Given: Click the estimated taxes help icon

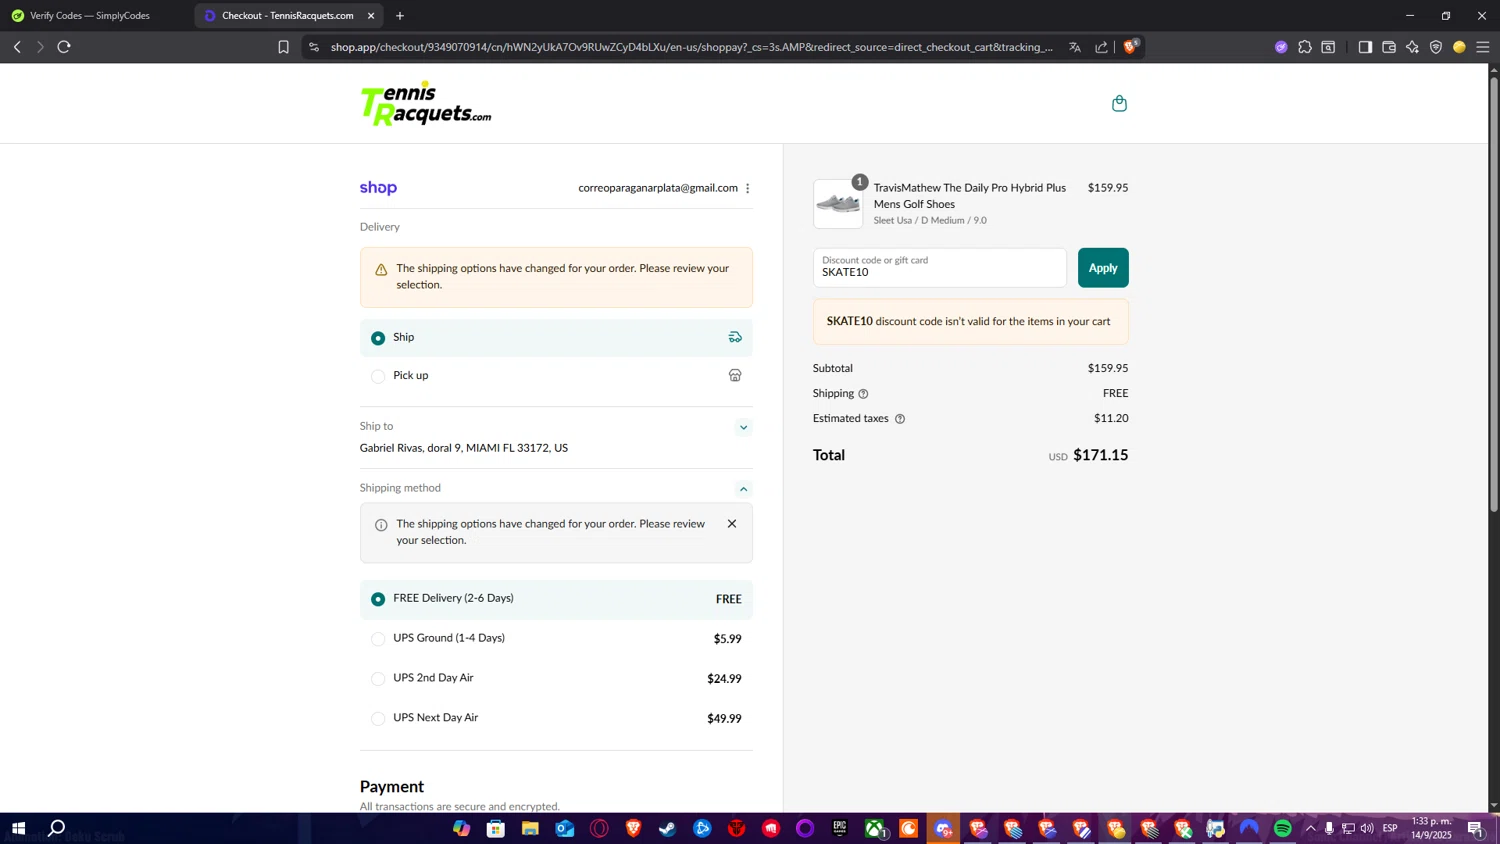Looking at the screenshot, I should pyautogui.click(x=900, y=419).
